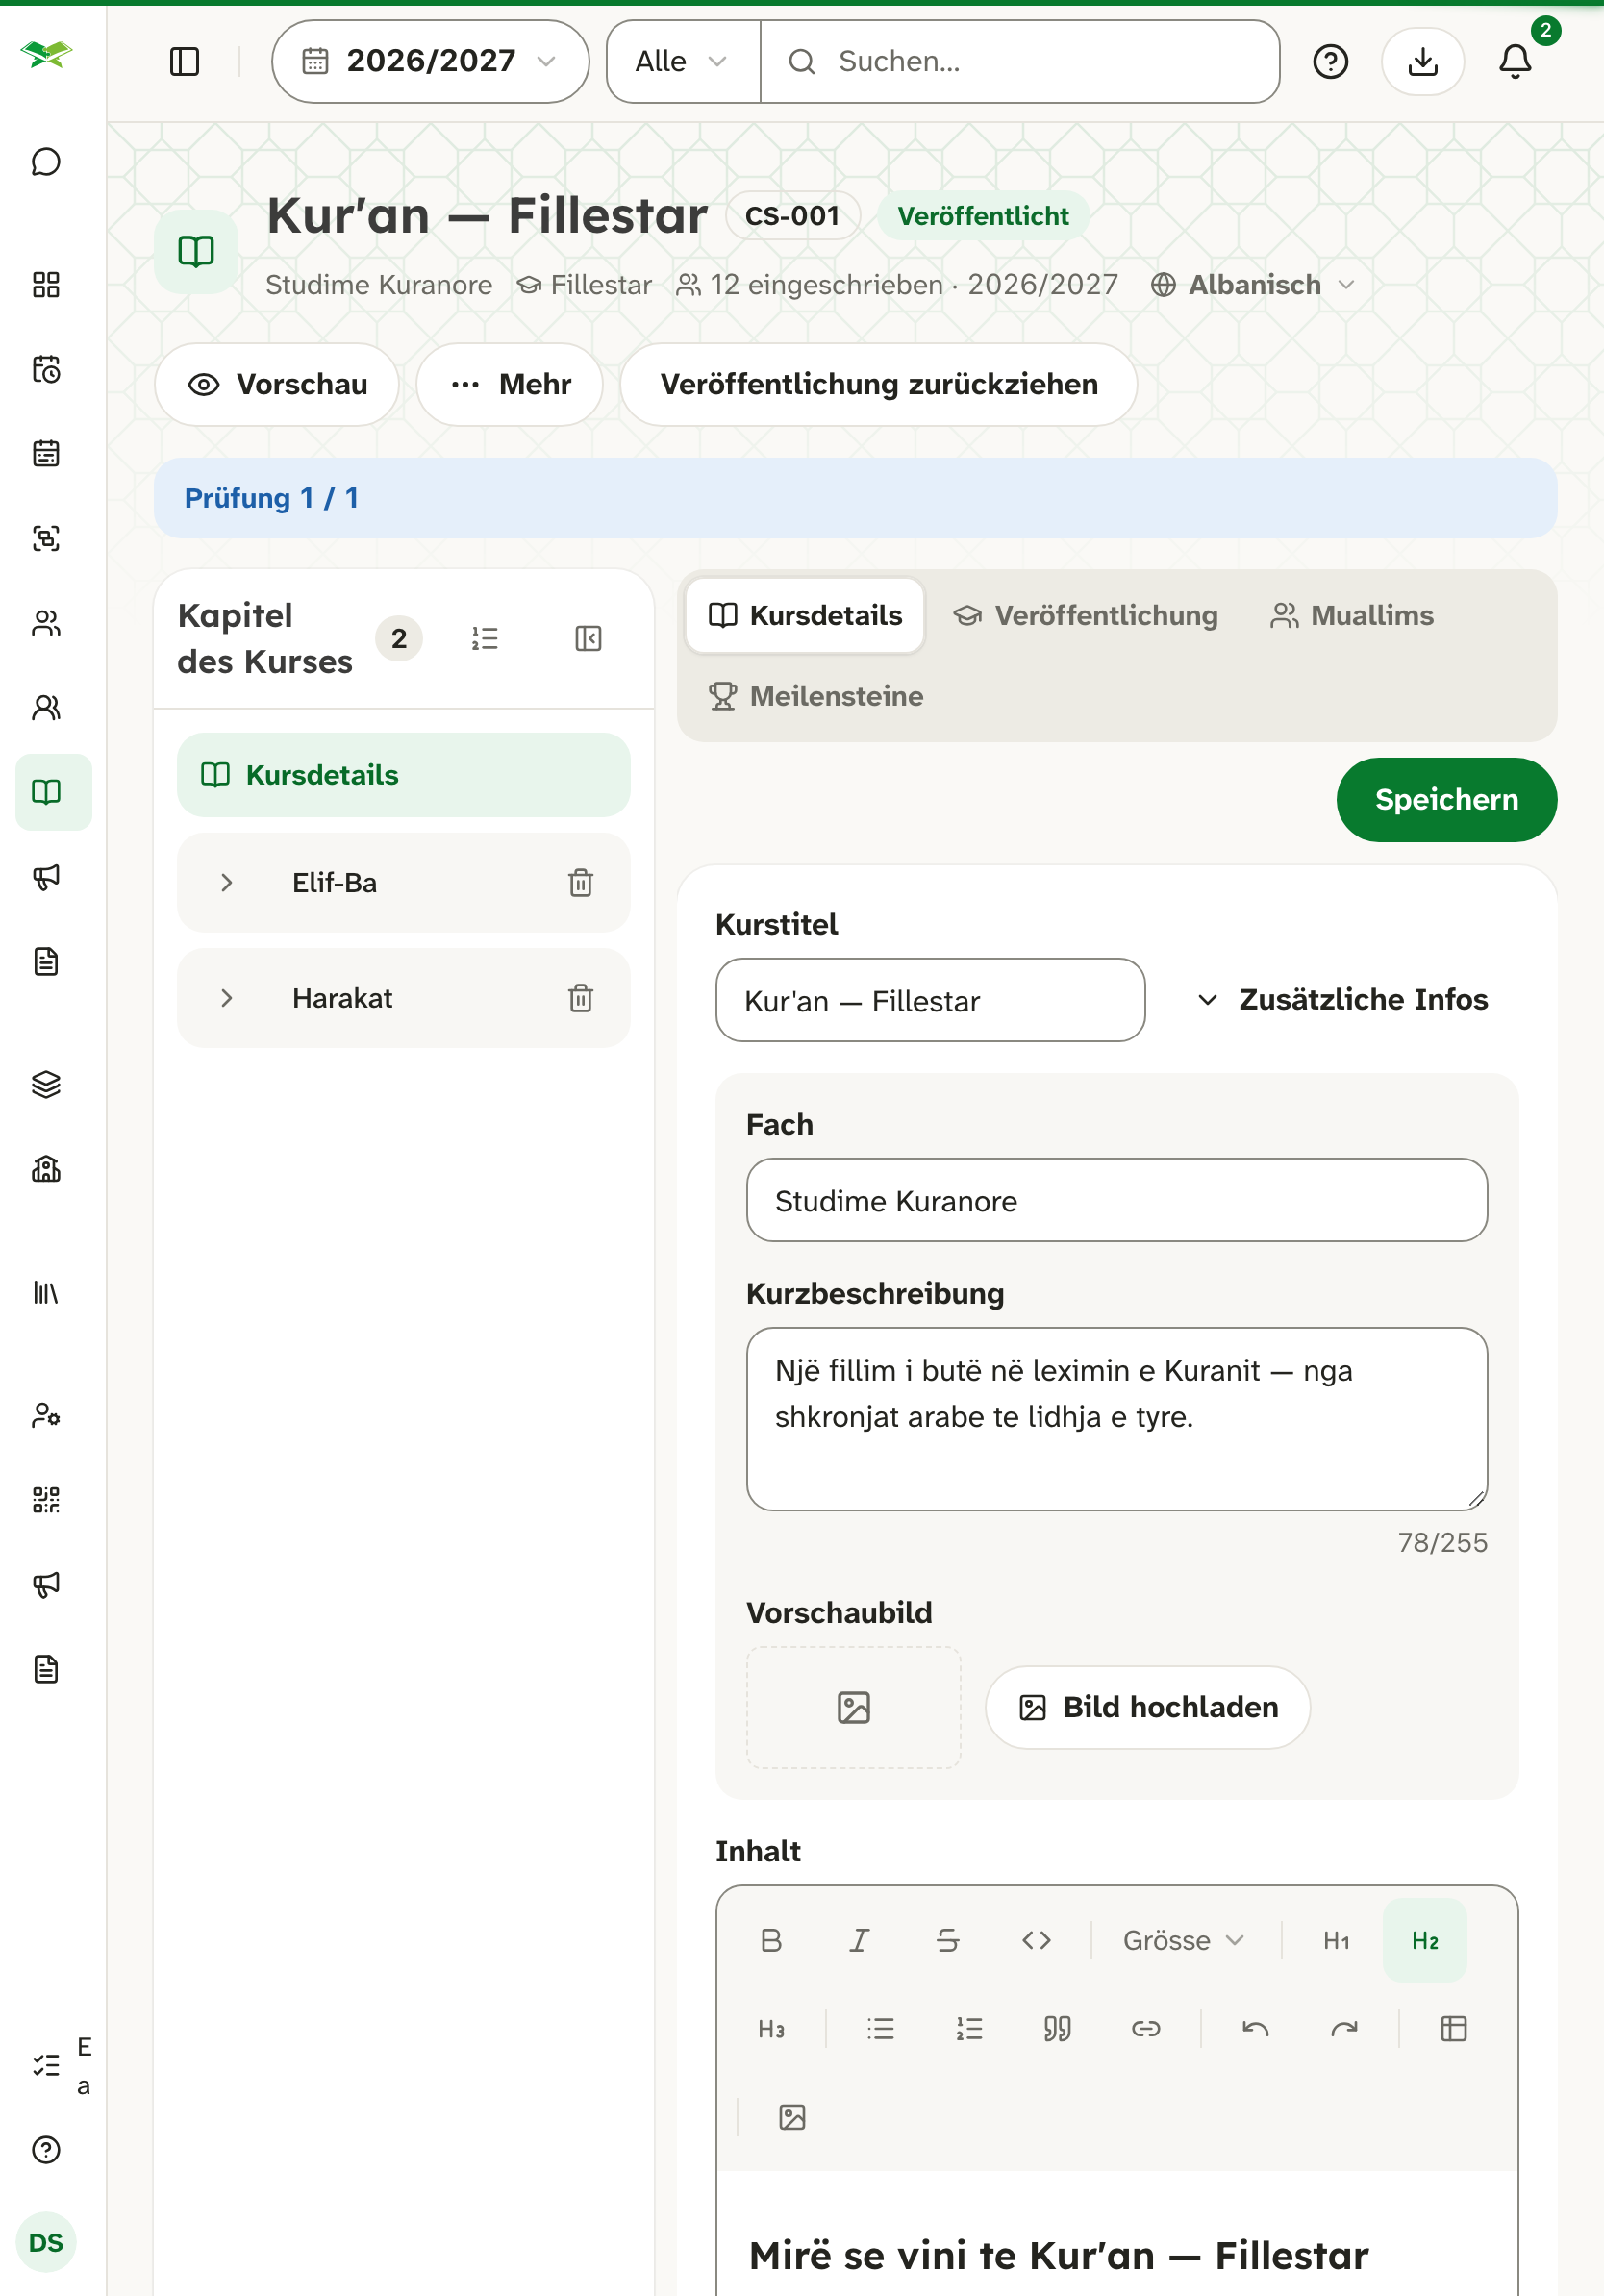Open the Albanisch language dropdown

click(x=1253, y=285)
